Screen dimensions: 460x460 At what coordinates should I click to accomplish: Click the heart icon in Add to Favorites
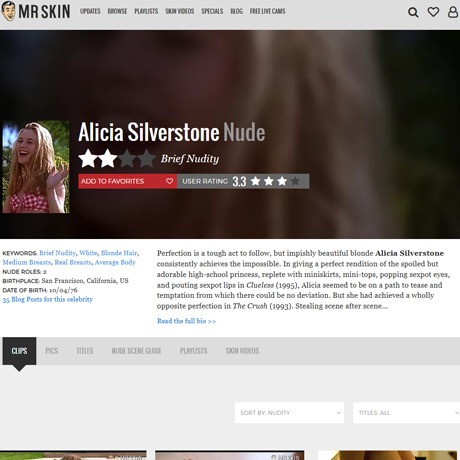coord(169,181)
